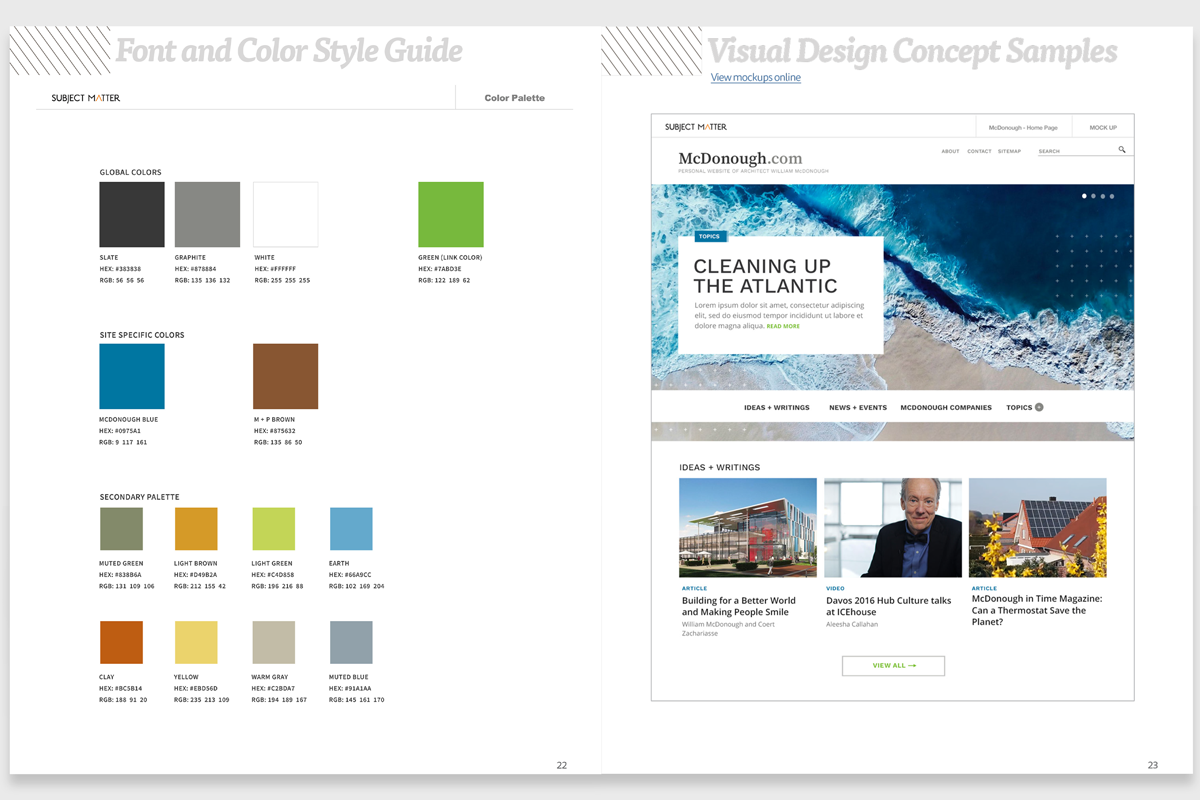Select the Slate color swatch

[x=132, y=214]
